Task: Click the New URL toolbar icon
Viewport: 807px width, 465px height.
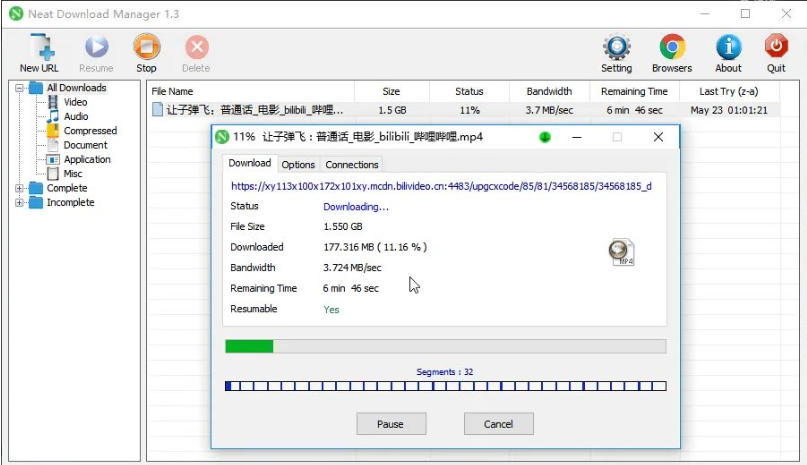Action: pyautogui.click(x=43, y=47)
